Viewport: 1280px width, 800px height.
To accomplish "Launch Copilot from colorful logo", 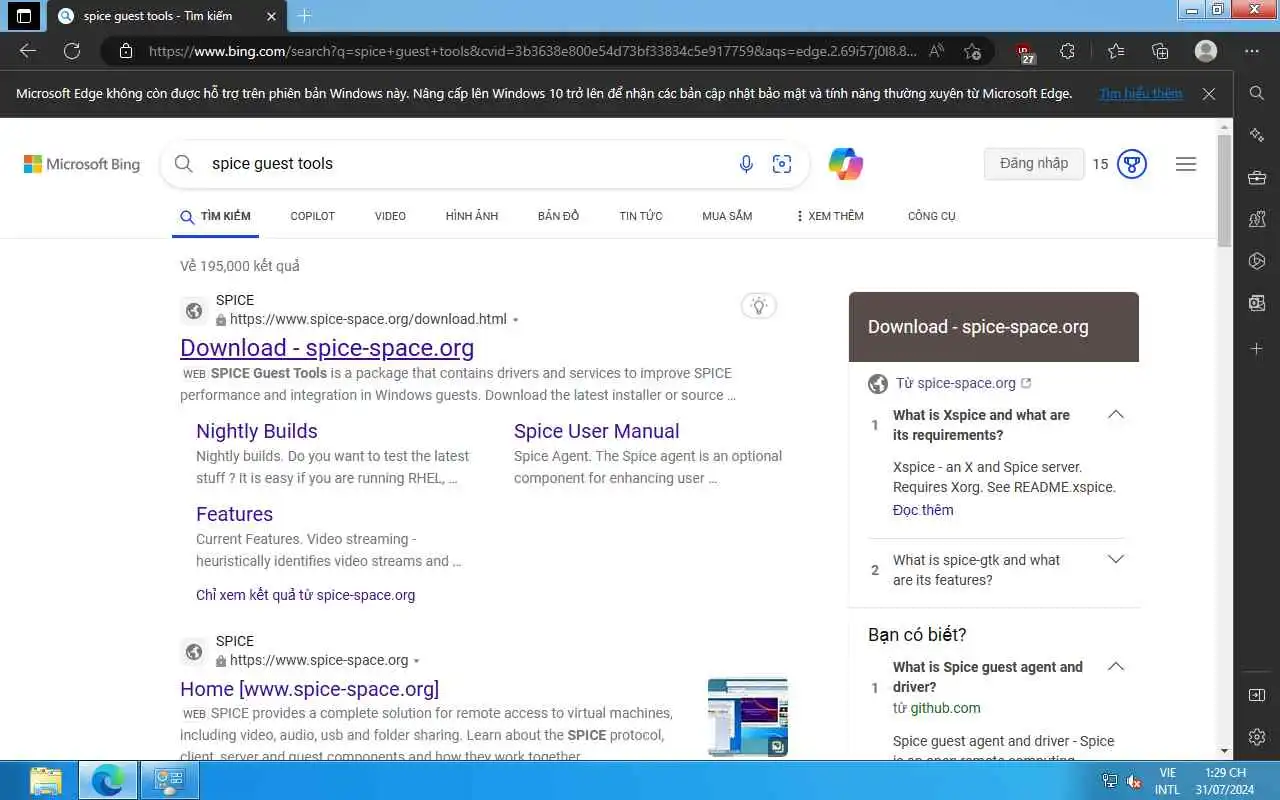I will point(846,164).
